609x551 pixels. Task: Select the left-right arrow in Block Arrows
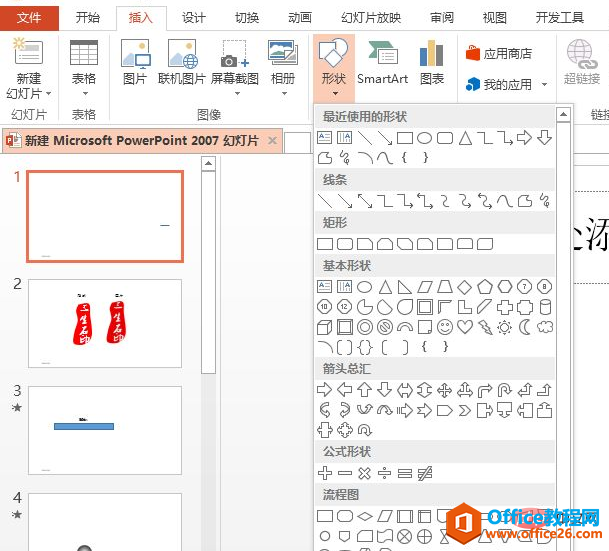point(404,390)
